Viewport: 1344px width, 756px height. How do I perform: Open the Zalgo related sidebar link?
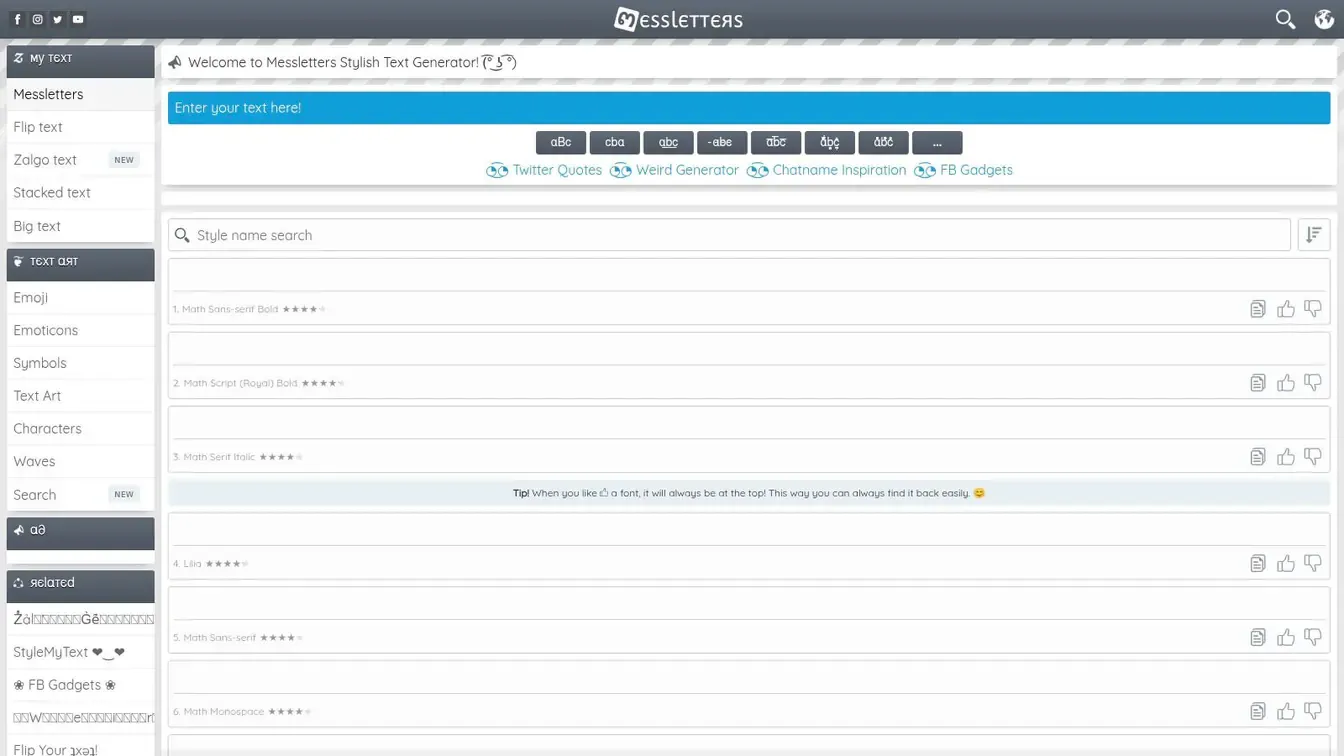pyautogui.click(x=80, y=619)
